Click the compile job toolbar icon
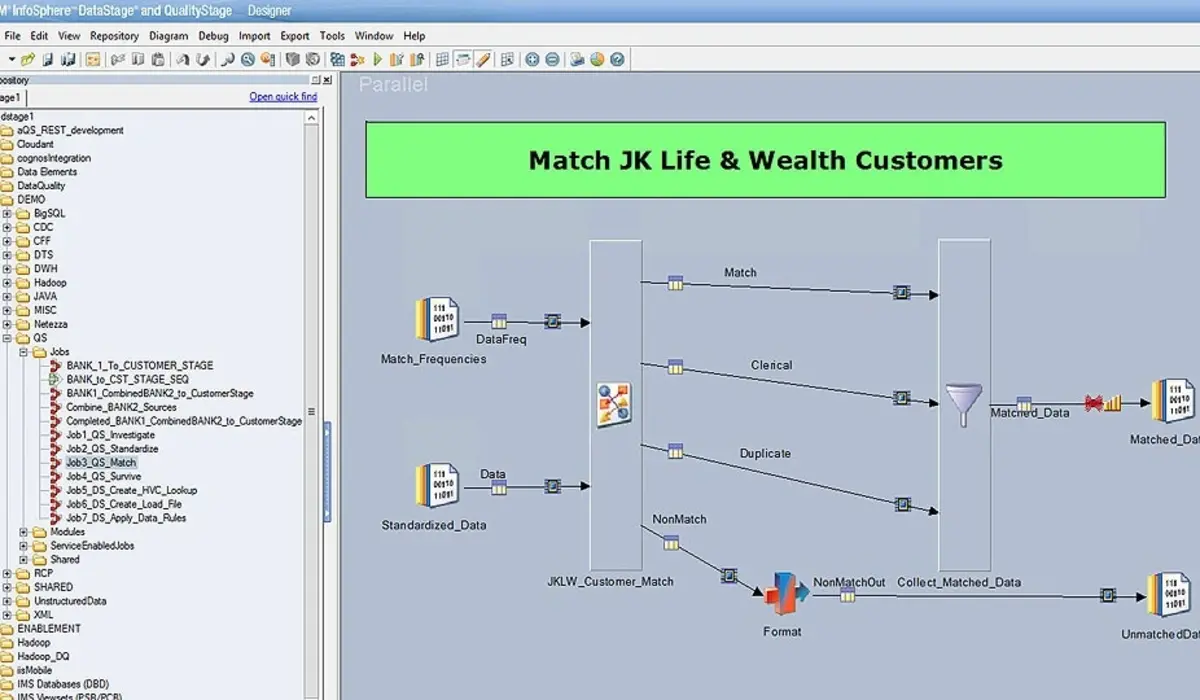Screen dimensions: 1200x700 pos(336,59)
